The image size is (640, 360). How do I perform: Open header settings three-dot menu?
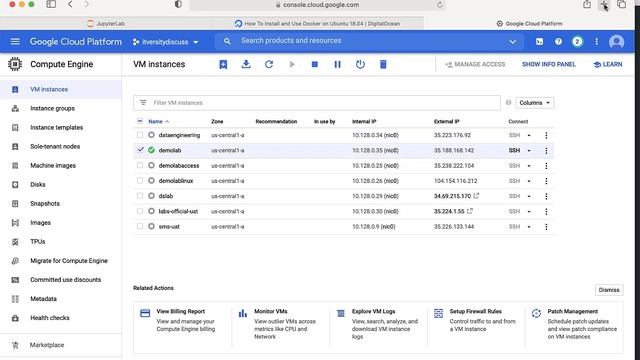click(596, 42)
